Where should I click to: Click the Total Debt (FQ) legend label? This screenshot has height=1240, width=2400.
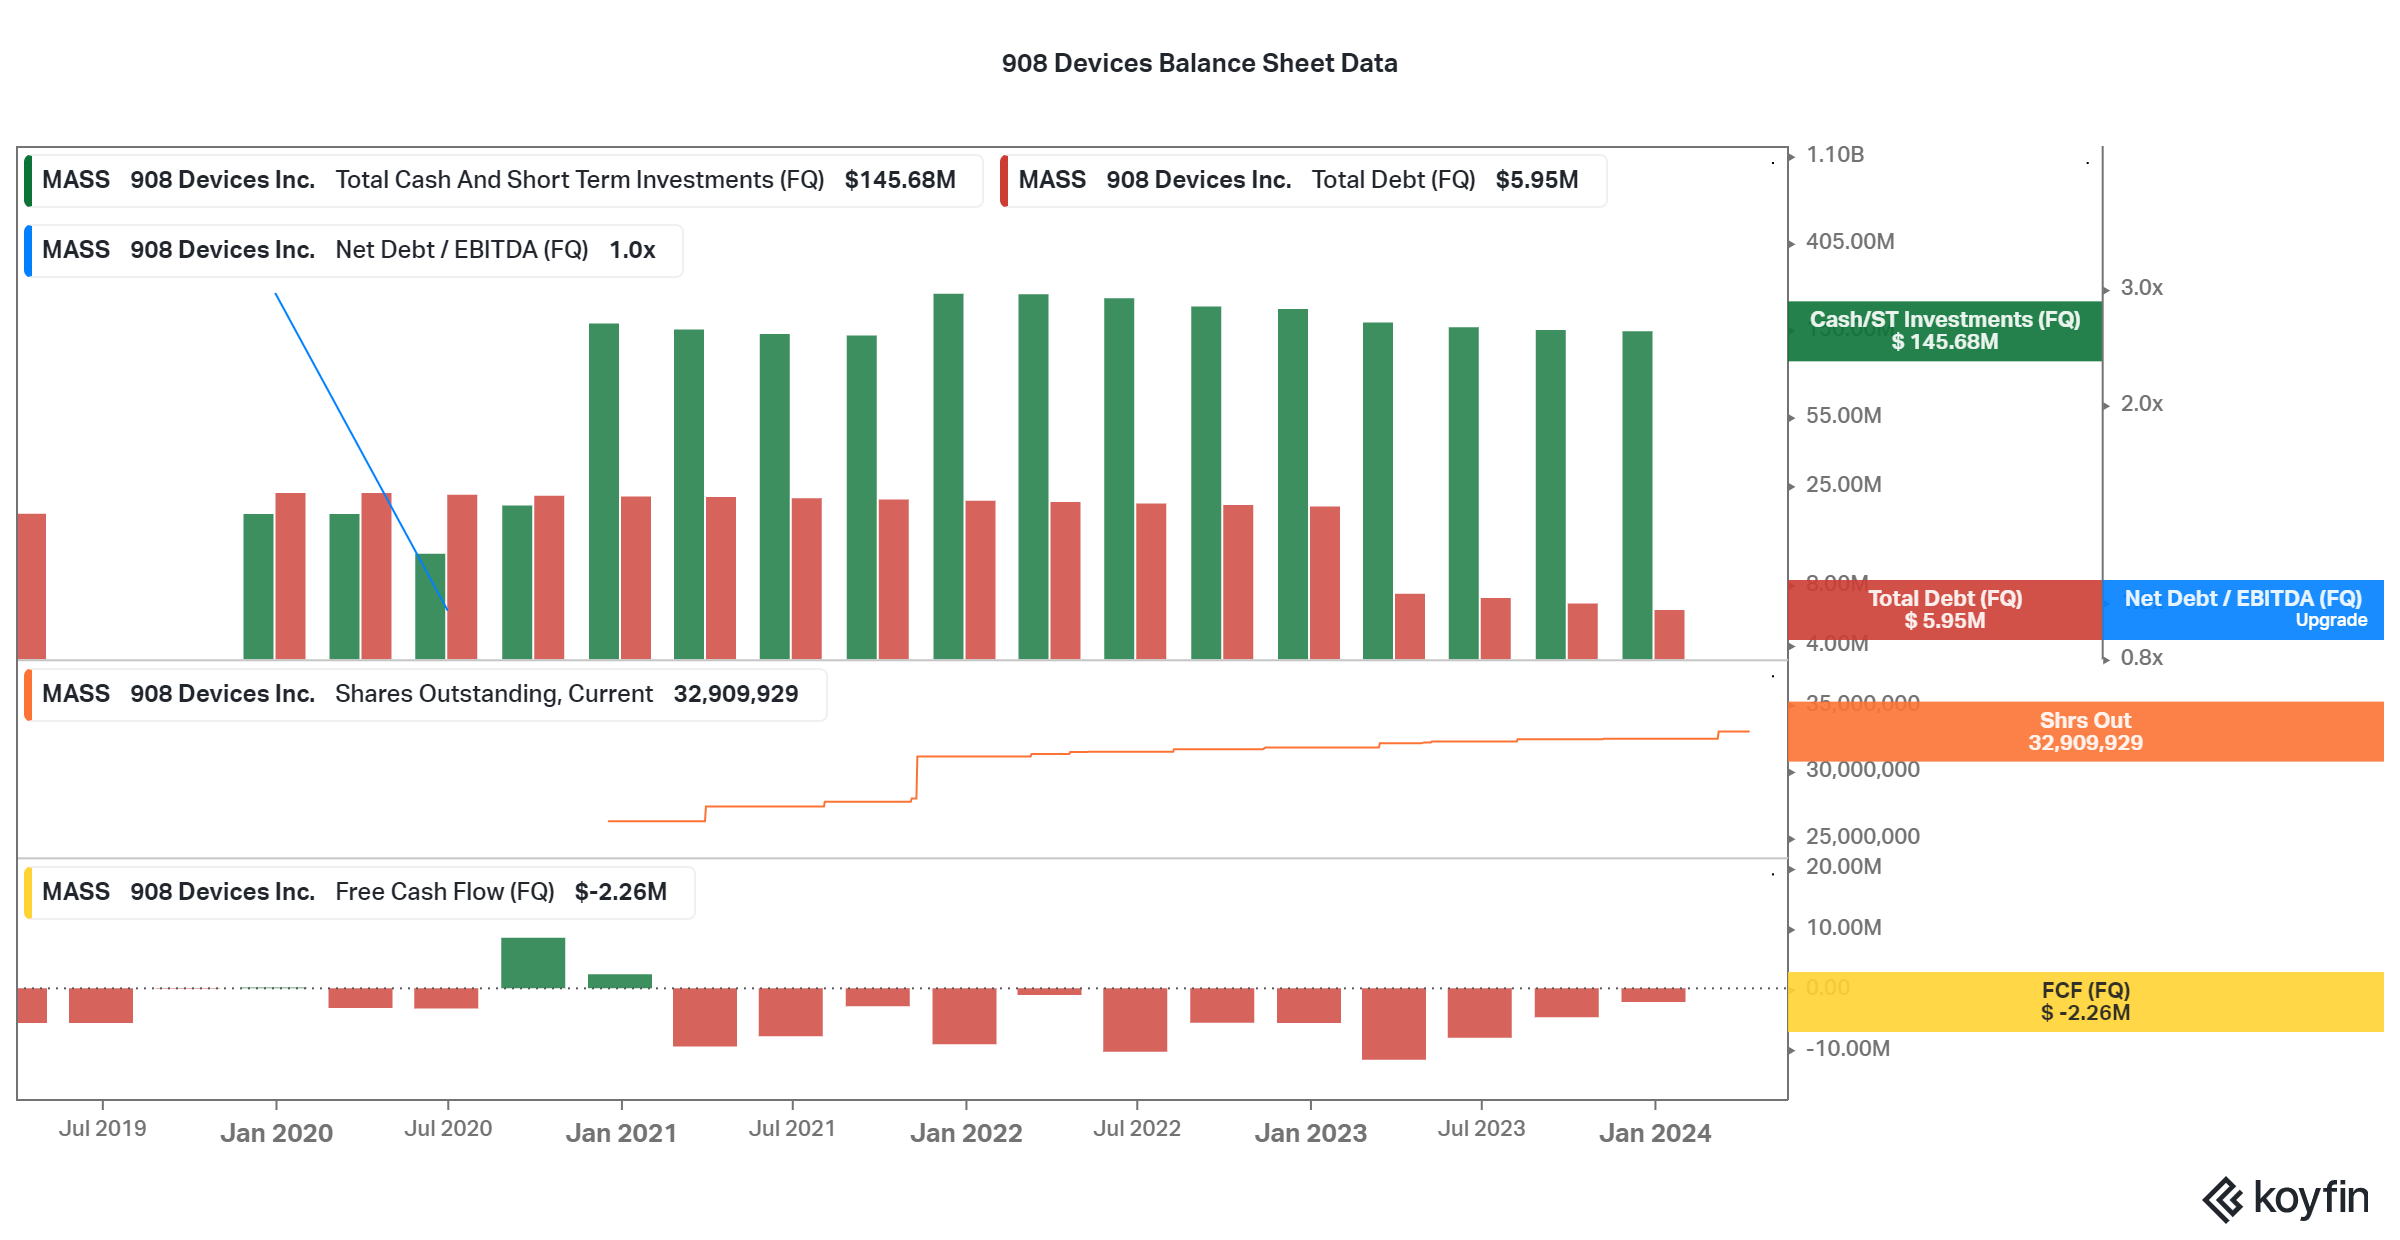[1393, 180]
